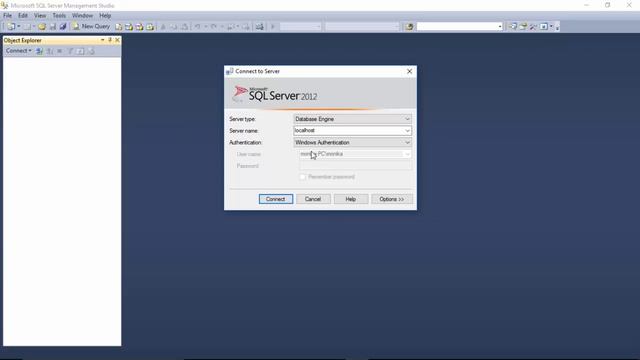Click the Find in Files toolbar icon
The width and height of the screenshot is (640, 360).
coord(409,27)
